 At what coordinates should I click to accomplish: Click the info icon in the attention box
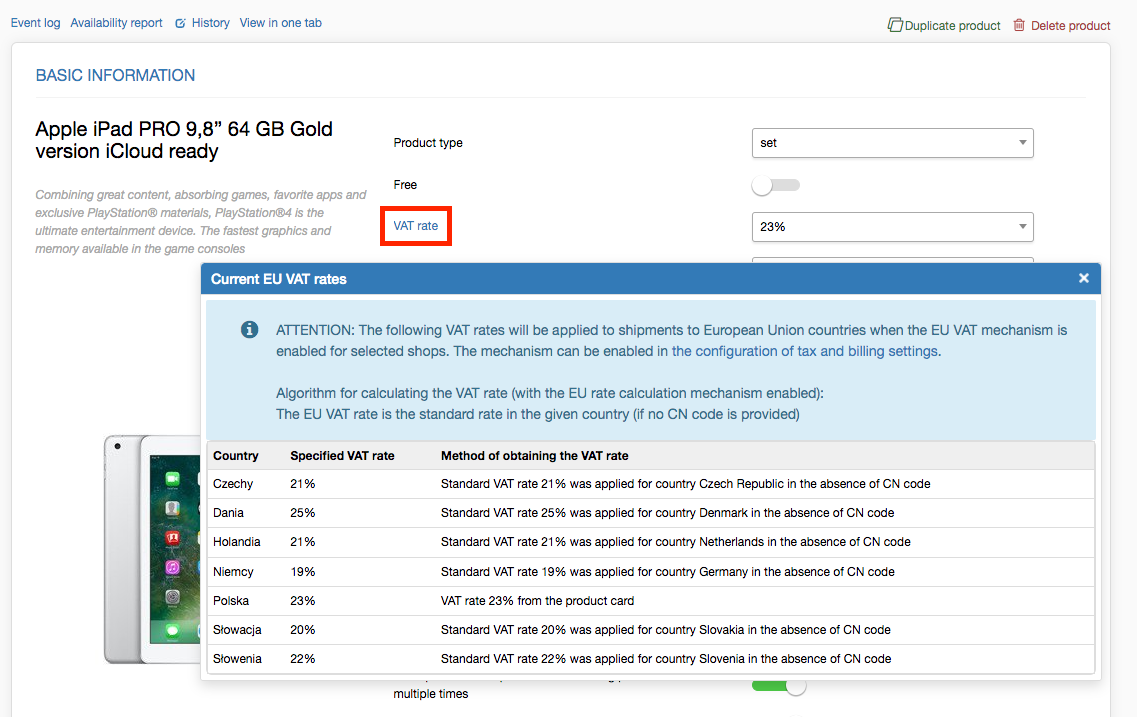[x=249, y=330]
